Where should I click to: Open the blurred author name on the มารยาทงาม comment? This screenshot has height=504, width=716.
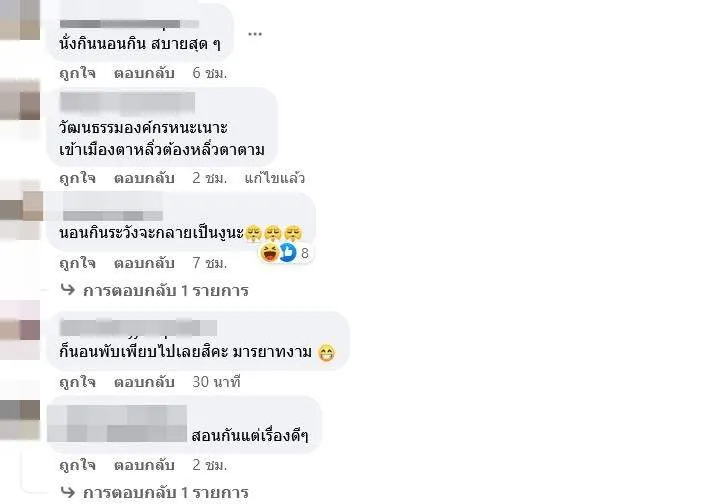[138, 328]
